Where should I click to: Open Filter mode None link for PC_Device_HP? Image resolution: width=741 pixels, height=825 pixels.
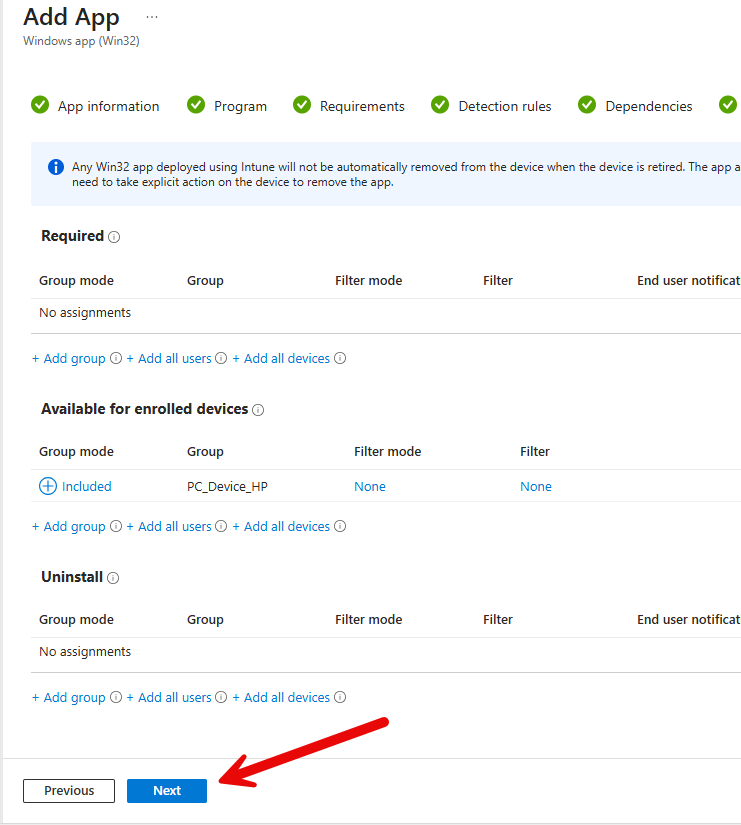(x=369, y=486)
